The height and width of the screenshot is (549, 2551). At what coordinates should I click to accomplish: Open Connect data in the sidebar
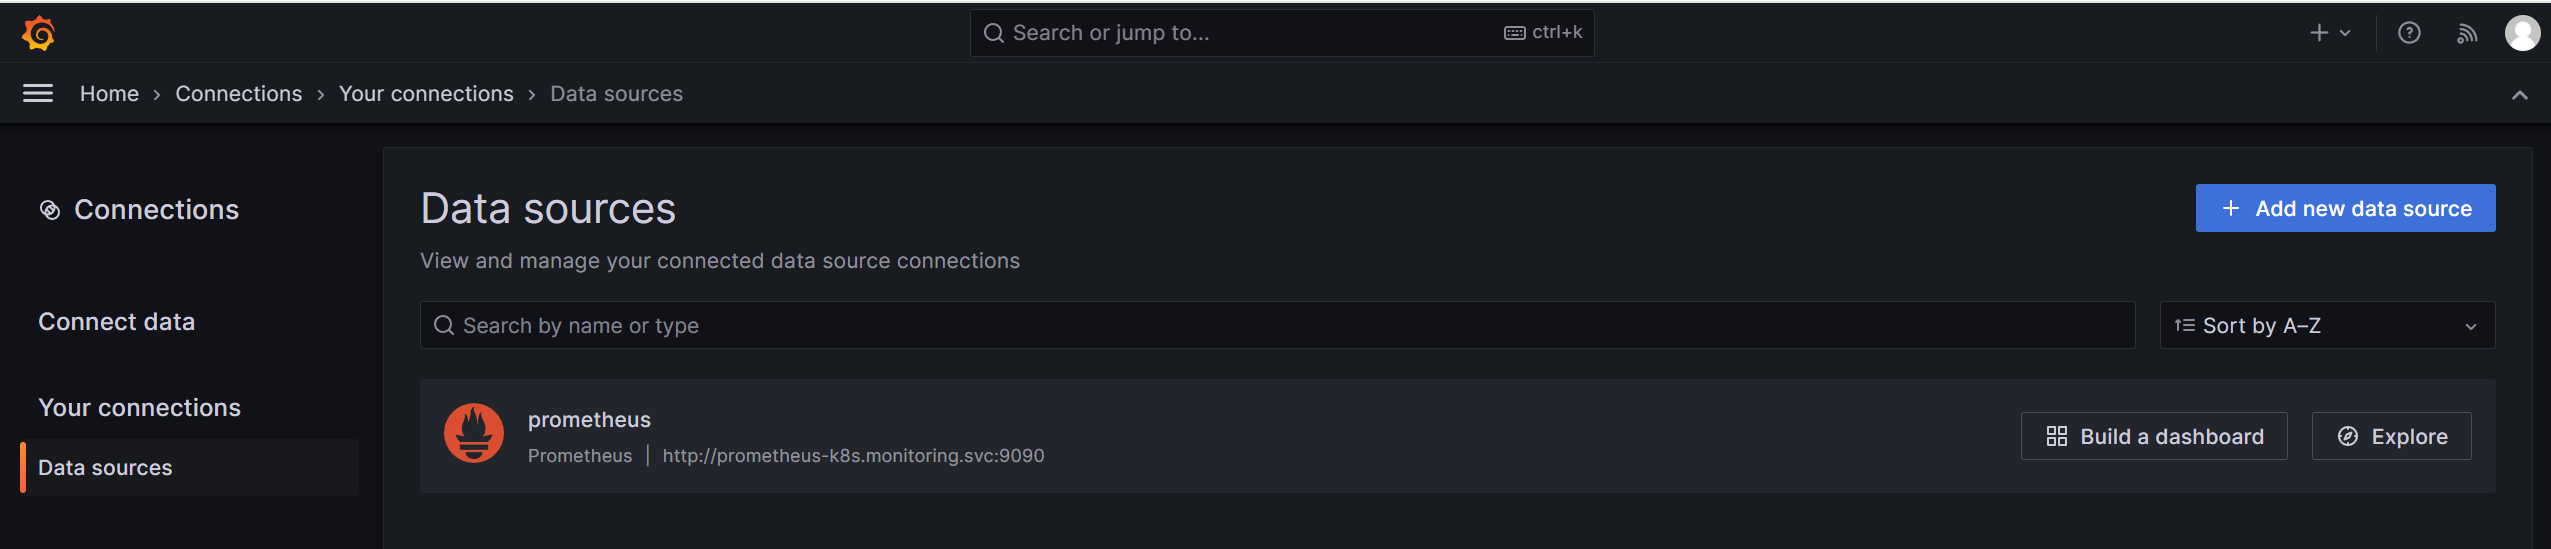pyautogui.click(x=116, y=321)
